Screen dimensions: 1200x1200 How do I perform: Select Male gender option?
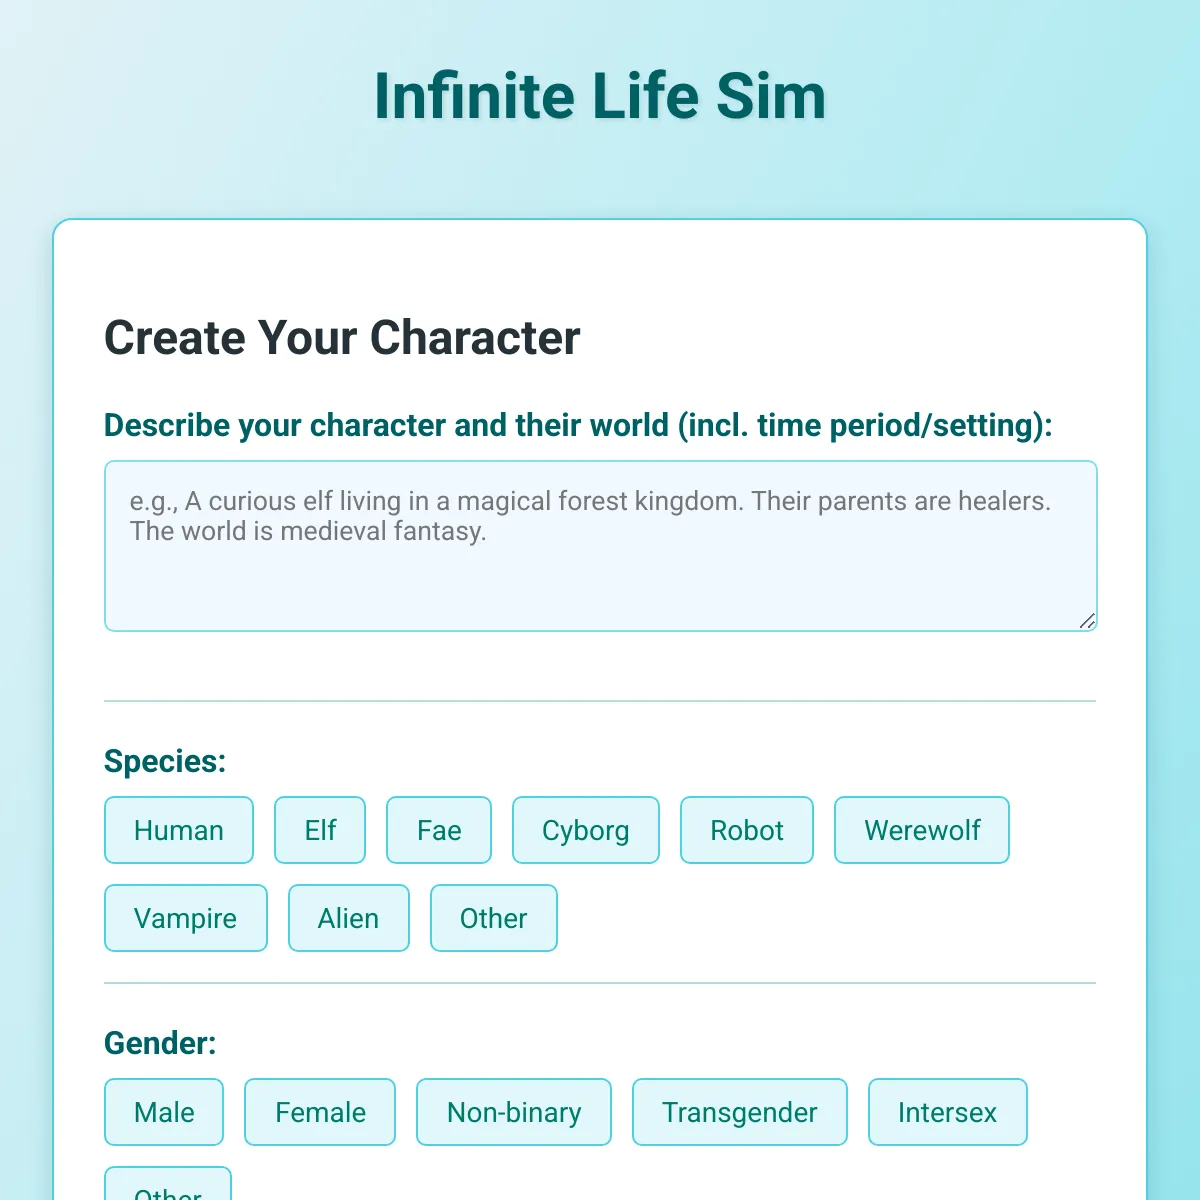pyautogui.click(x=164, y=1112)
